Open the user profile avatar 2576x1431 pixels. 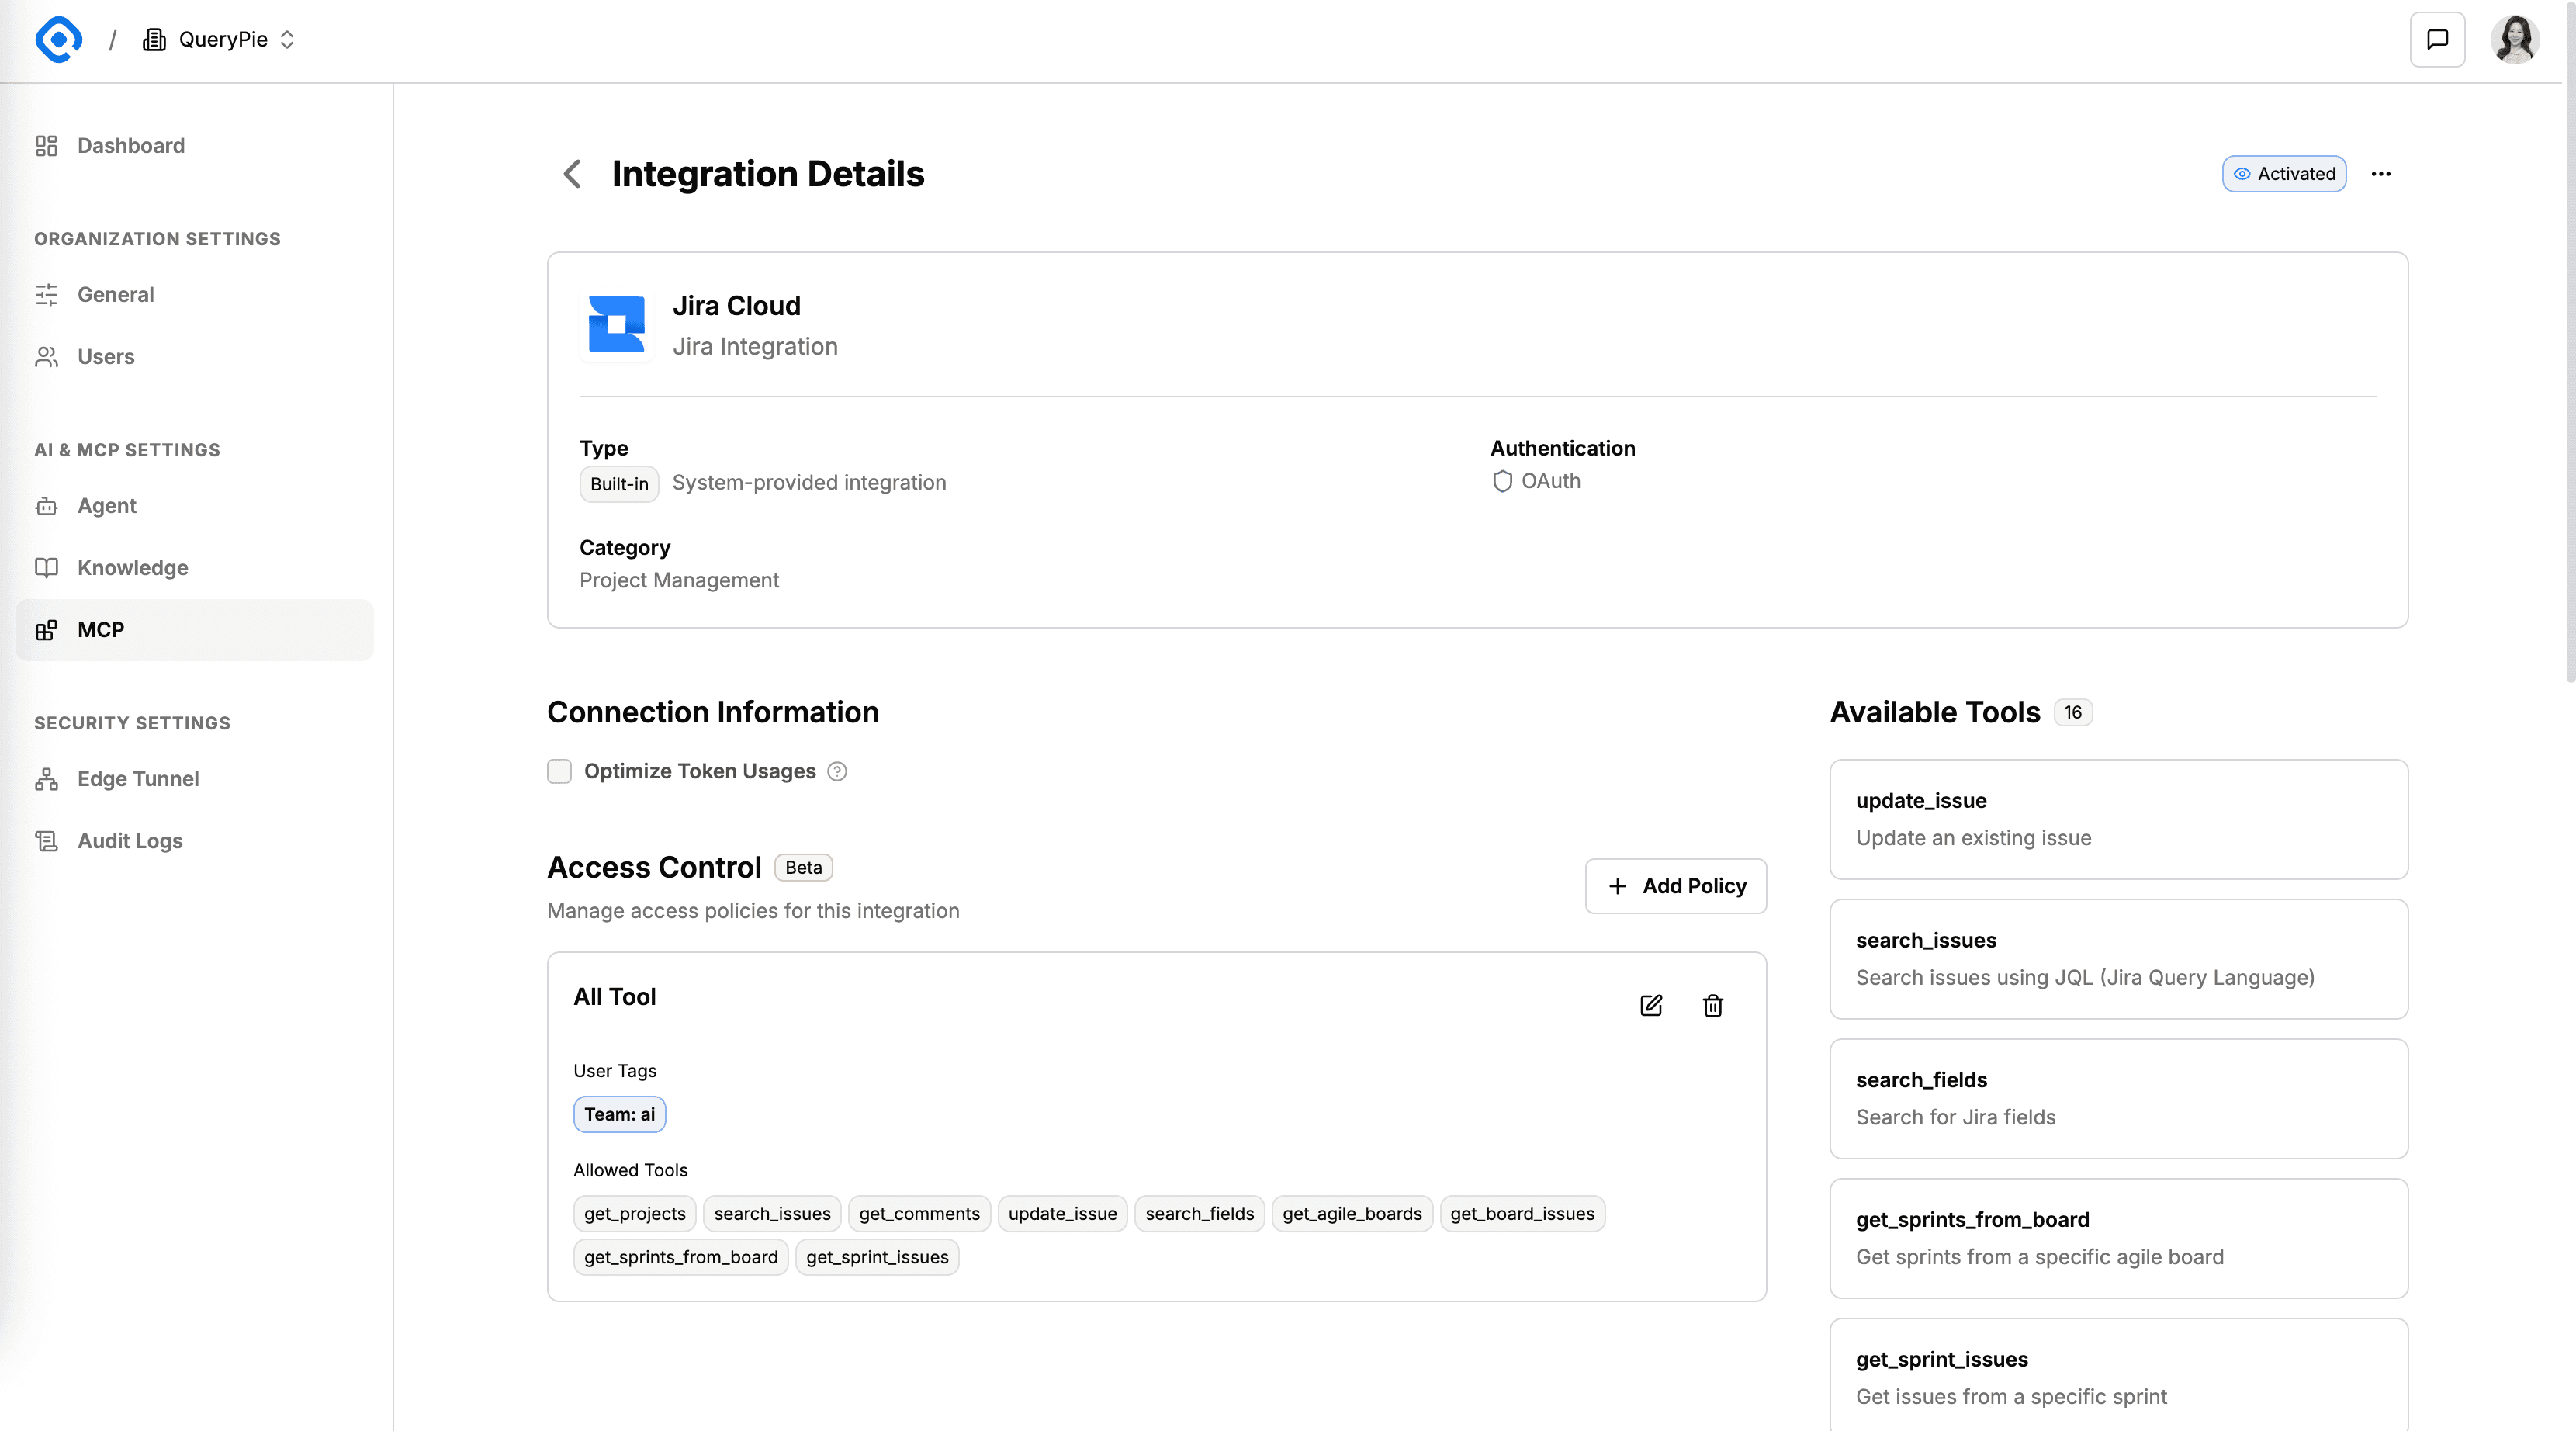click(x=2514, y=40)
